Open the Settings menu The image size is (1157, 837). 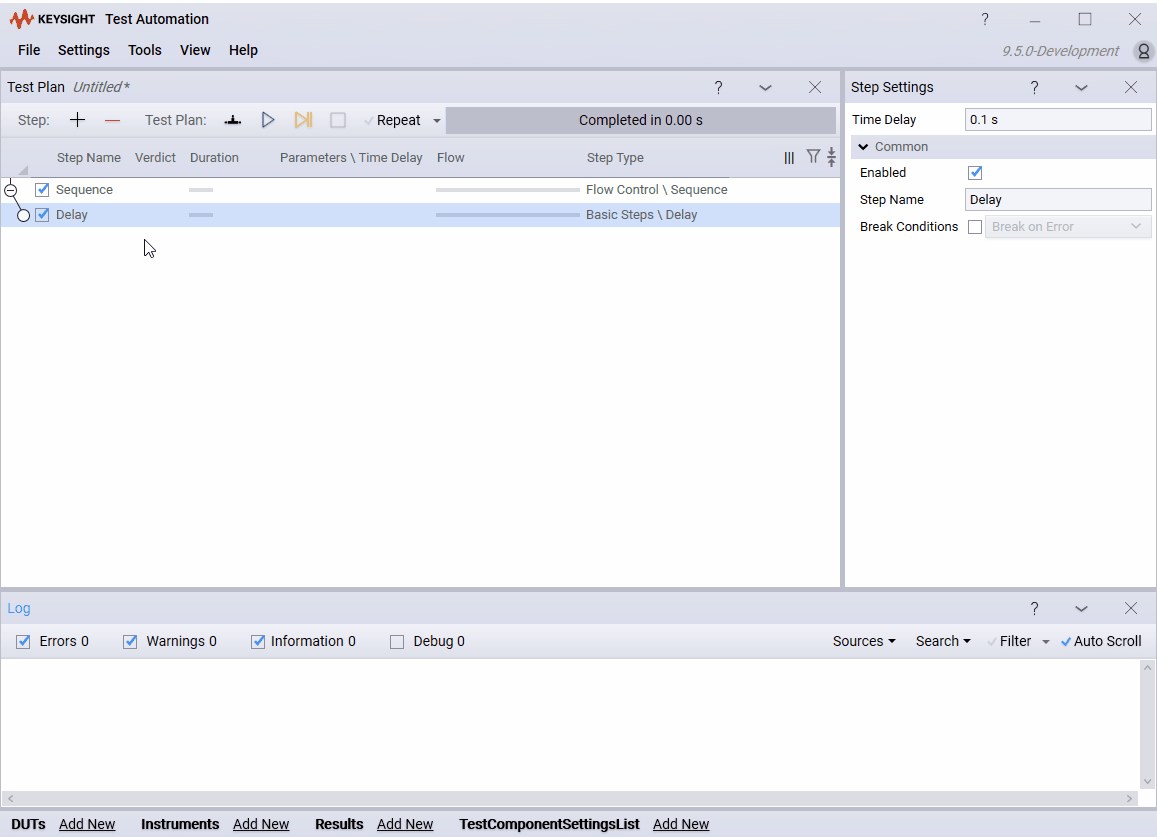(83, 50)
